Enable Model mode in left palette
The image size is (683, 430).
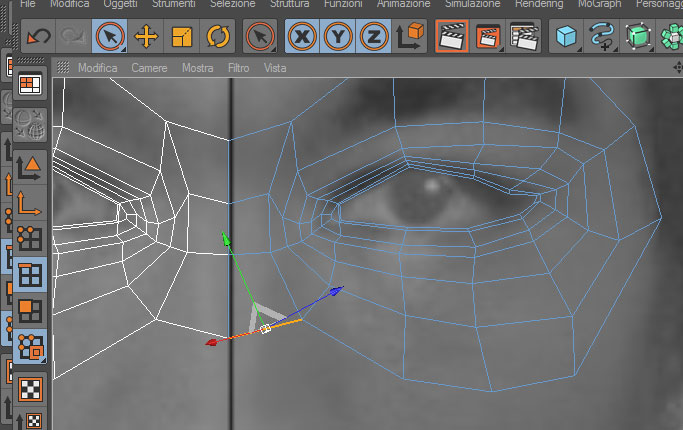[30, 168]
